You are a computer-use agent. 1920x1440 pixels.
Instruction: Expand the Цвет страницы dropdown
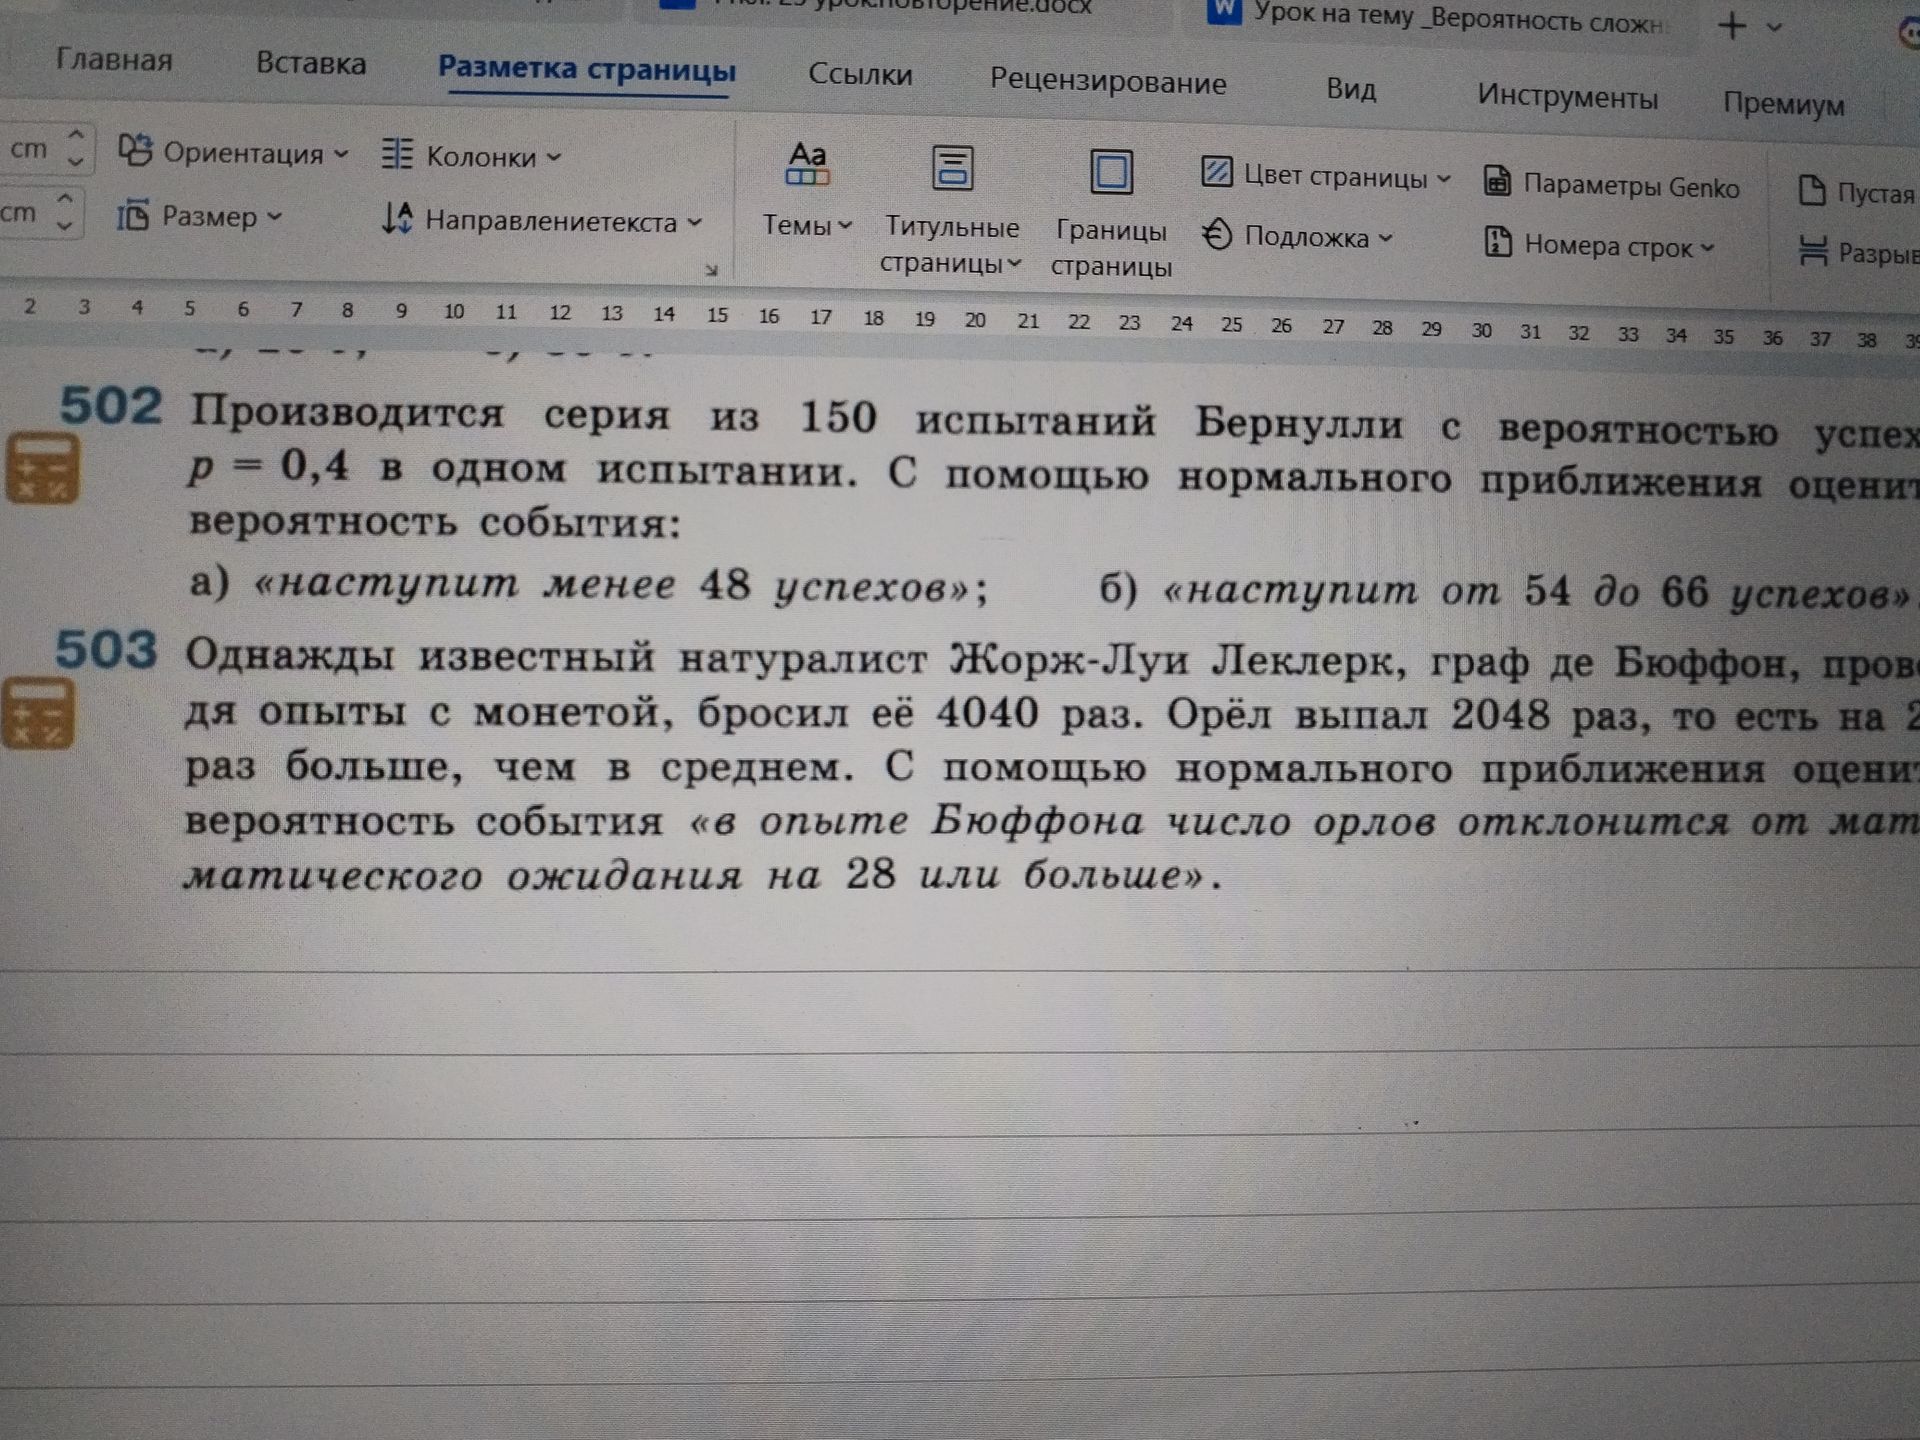tap(1443, 179)
